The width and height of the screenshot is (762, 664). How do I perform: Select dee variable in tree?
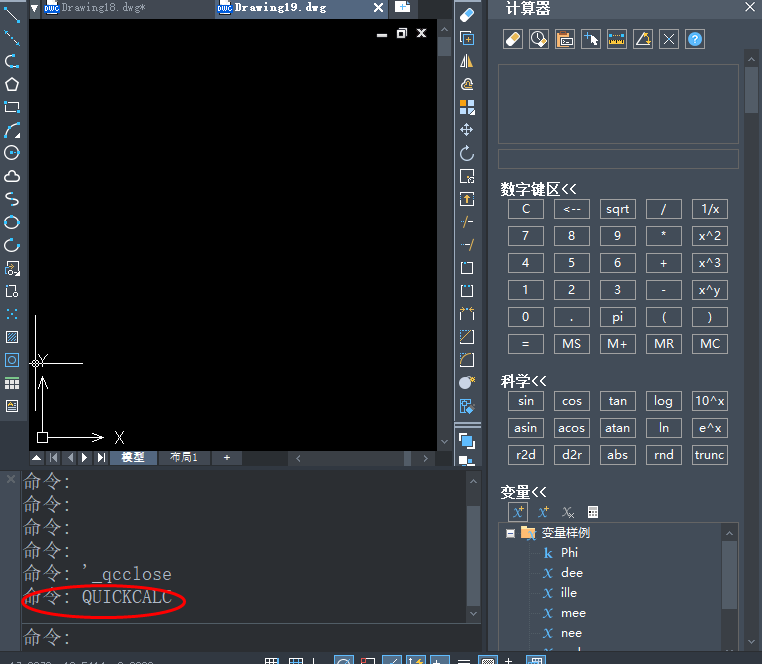click(x=572, y=573)
